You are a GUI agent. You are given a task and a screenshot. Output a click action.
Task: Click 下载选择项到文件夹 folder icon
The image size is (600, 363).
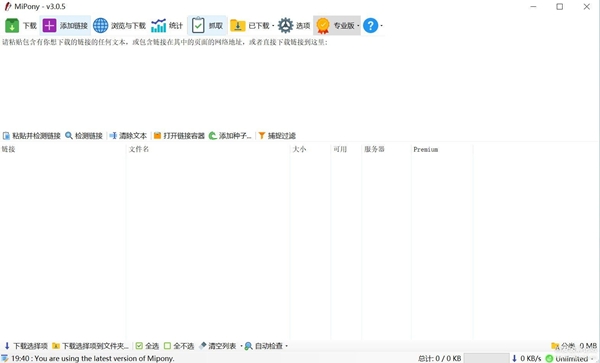[x=56, y=346]
